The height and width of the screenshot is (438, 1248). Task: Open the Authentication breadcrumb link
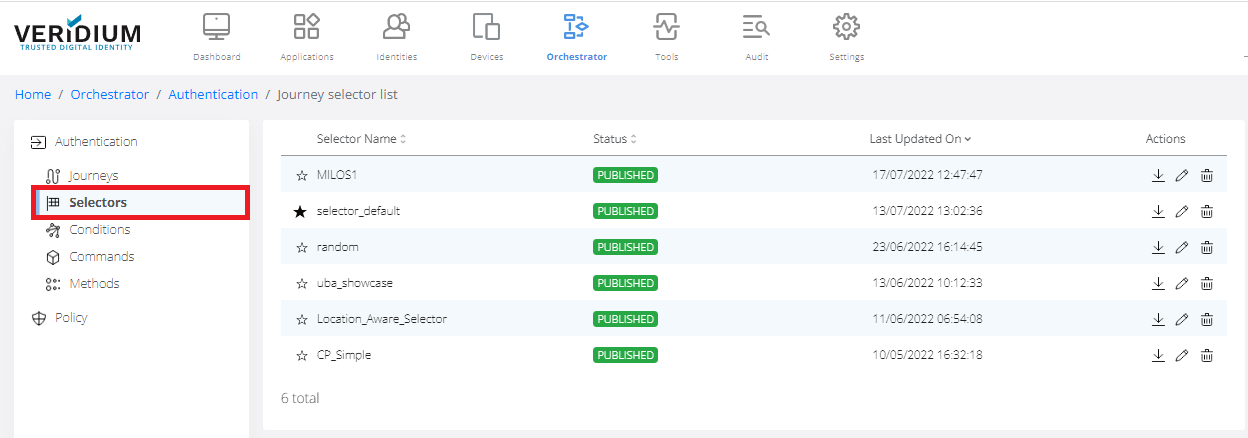tap(213, 94)
